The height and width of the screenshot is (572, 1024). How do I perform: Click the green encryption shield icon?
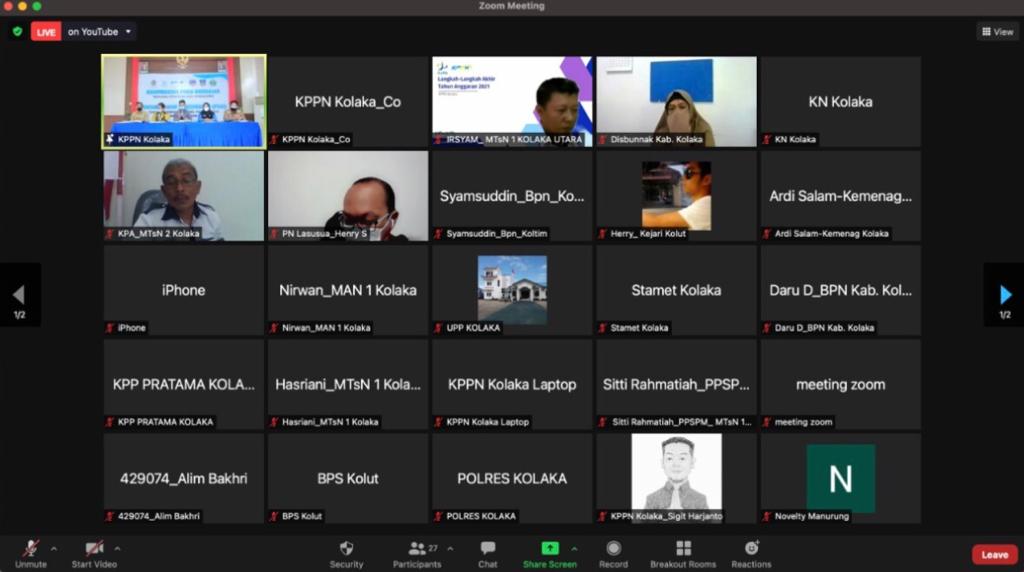tap(17, 32)
